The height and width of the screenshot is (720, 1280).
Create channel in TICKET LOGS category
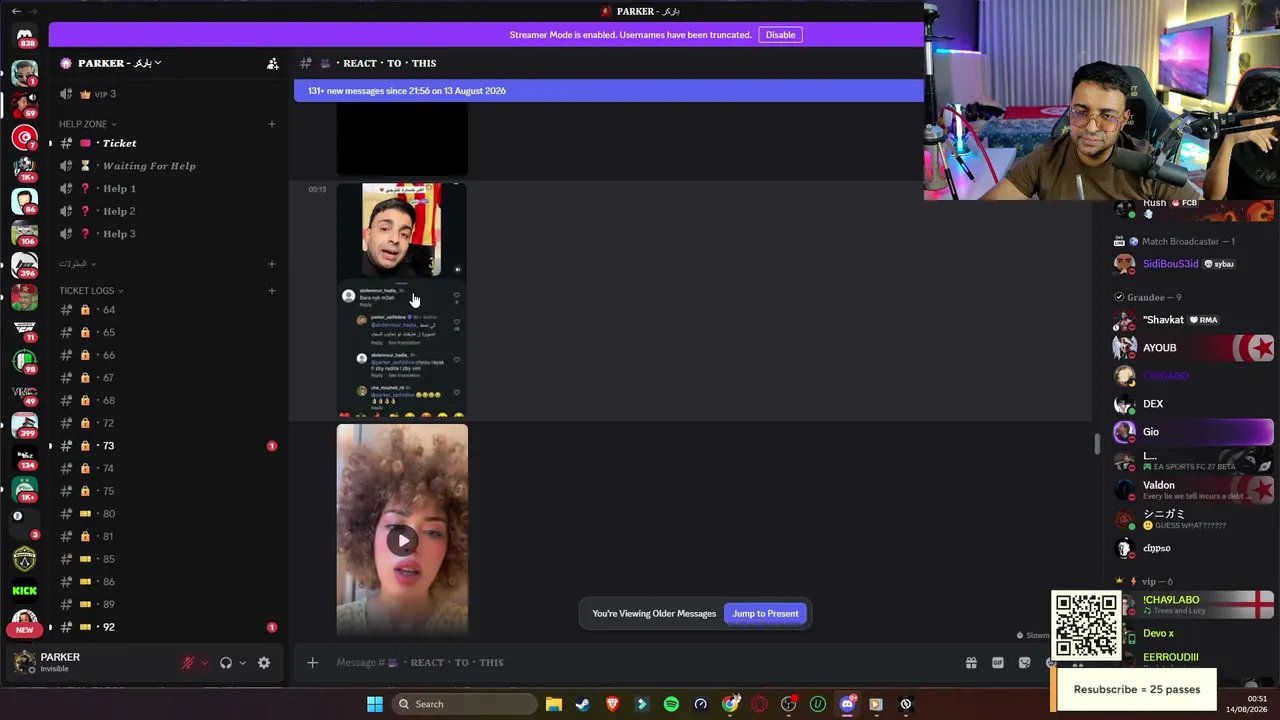pos(272,291)
